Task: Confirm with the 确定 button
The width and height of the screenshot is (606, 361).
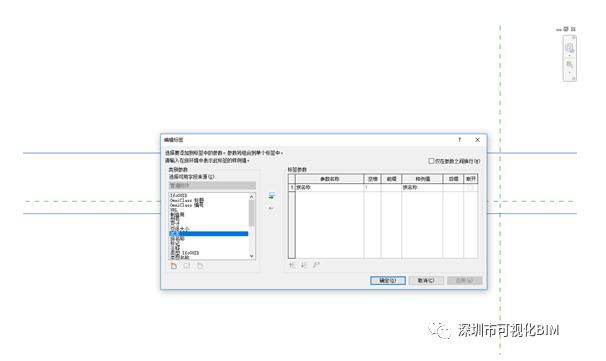Action: tap(388, 280)
